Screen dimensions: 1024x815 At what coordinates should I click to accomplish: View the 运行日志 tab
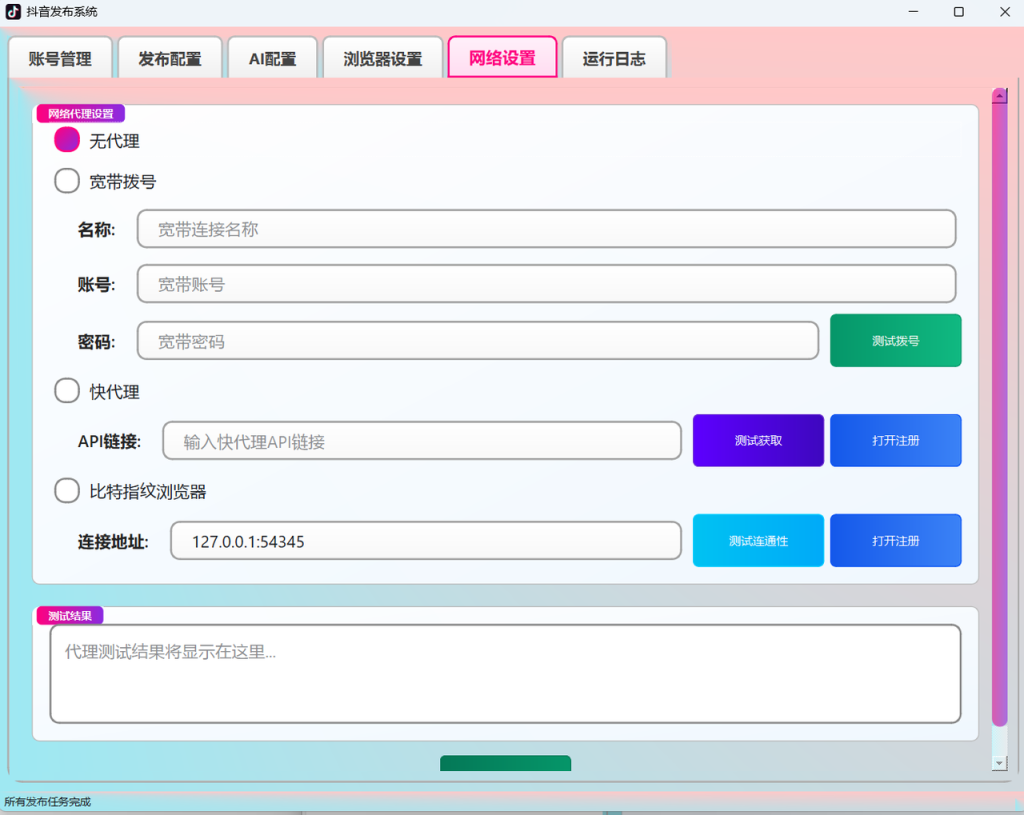click(614, 59)
